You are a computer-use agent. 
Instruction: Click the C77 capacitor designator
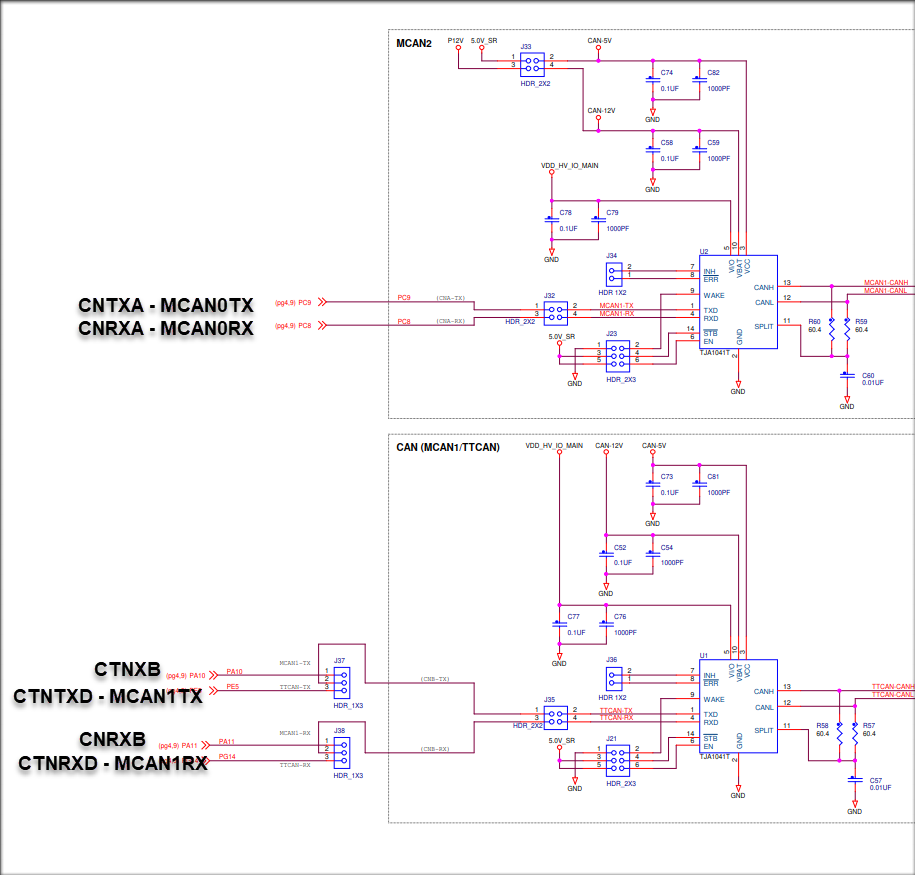tap(573, 616)
